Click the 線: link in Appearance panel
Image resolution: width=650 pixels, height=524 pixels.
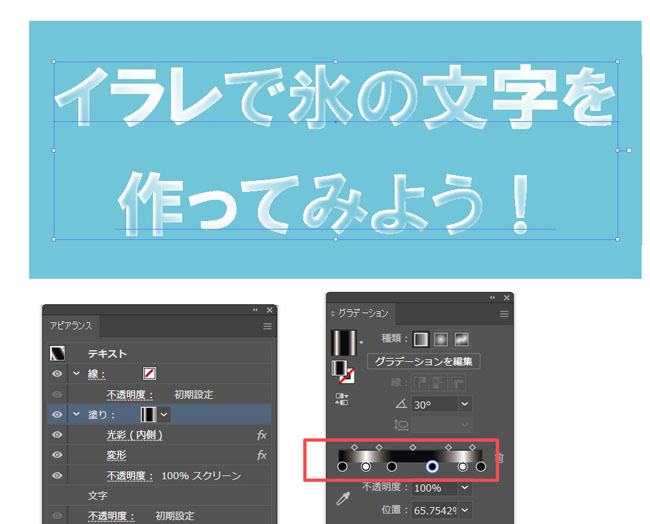pos(97,374)
